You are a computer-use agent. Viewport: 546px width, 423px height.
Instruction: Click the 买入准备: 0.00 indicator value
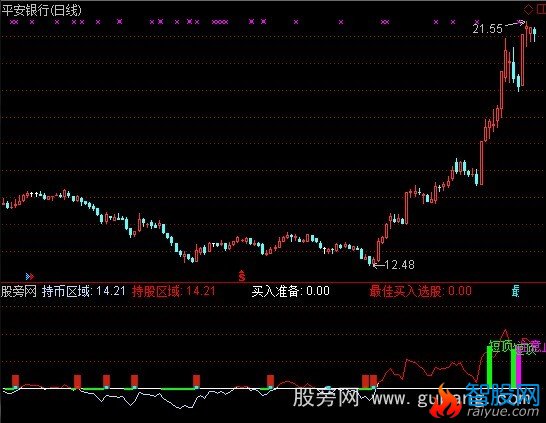pos(291,291)
